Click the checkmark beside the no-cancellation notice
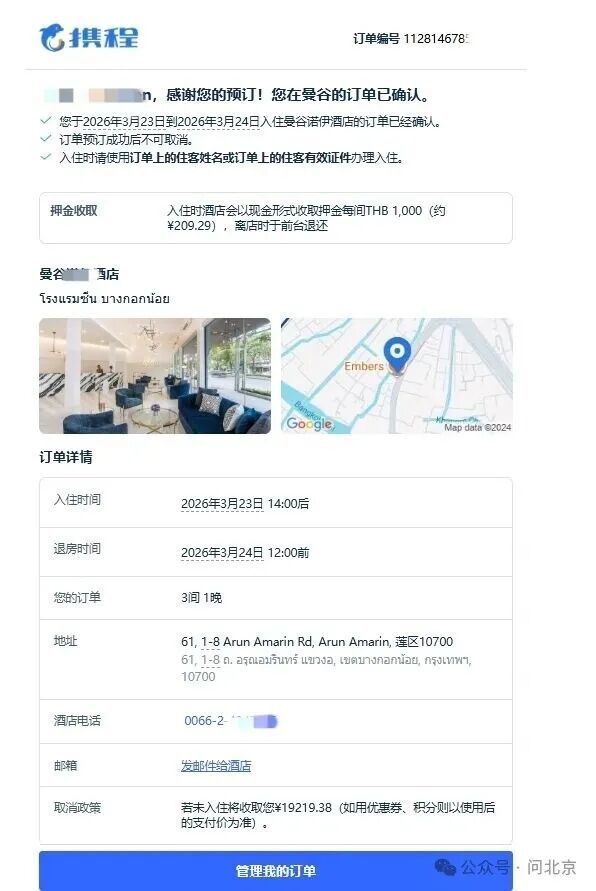This screenshot has height=891, width=596. click(45, 139)
